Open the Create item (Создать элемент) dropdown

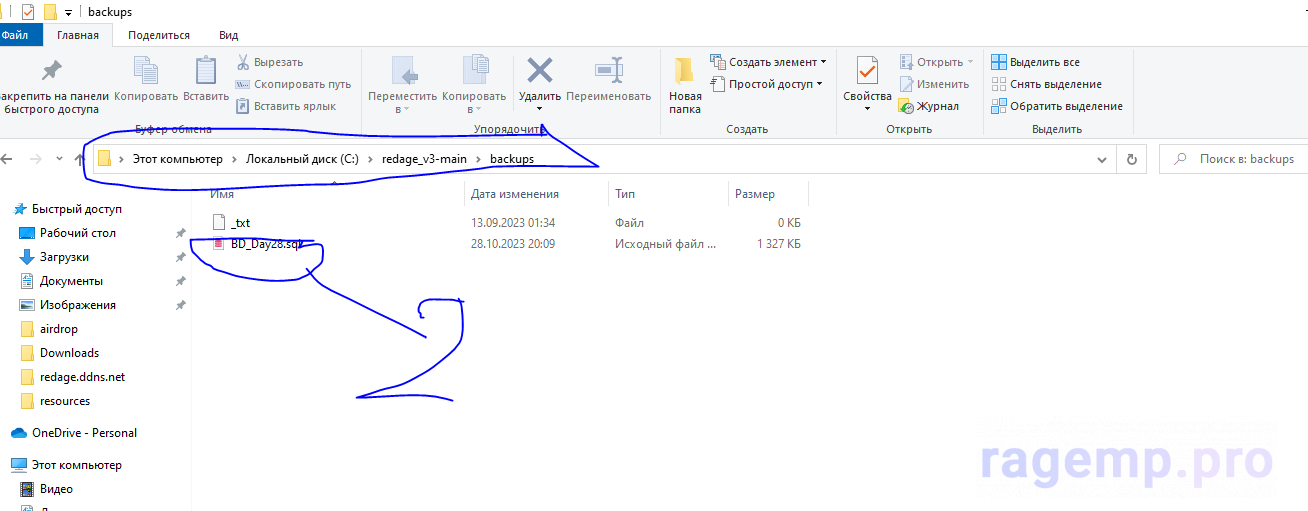pos(768,62)
